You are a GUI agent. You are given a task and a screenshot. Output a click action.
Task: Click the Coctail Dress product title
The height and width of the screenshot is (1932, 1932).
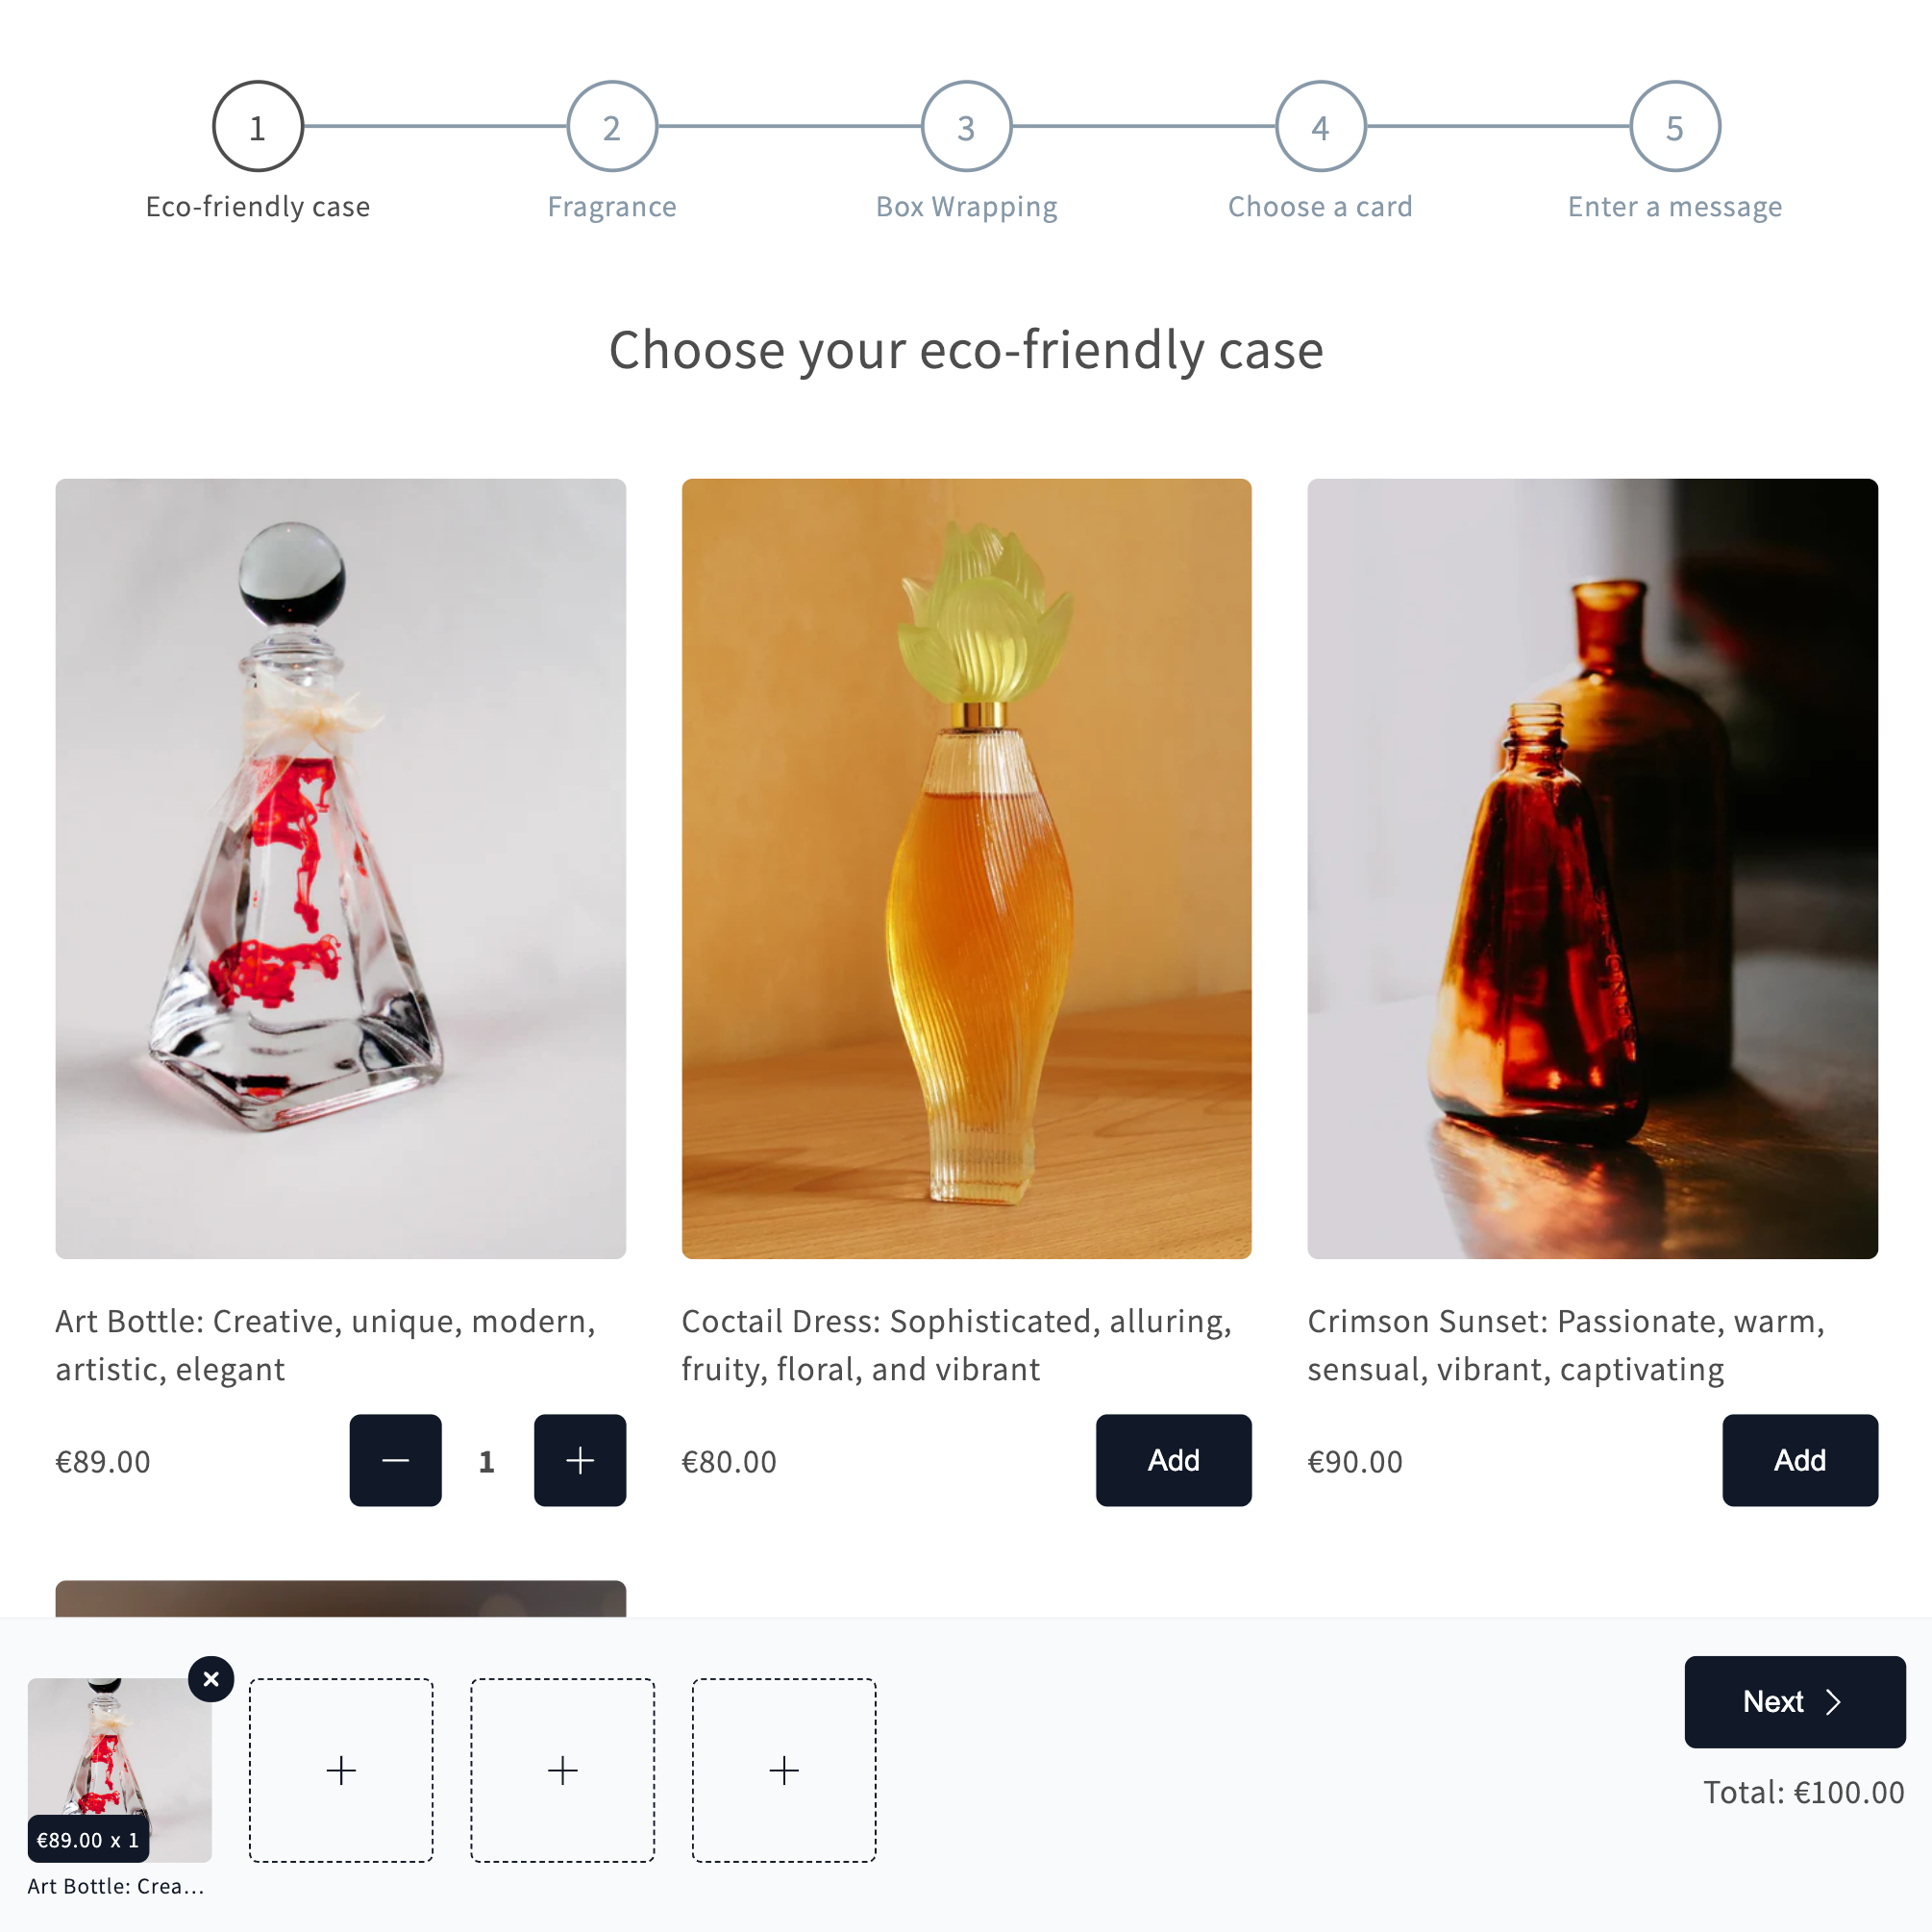tap(957, 1345)
